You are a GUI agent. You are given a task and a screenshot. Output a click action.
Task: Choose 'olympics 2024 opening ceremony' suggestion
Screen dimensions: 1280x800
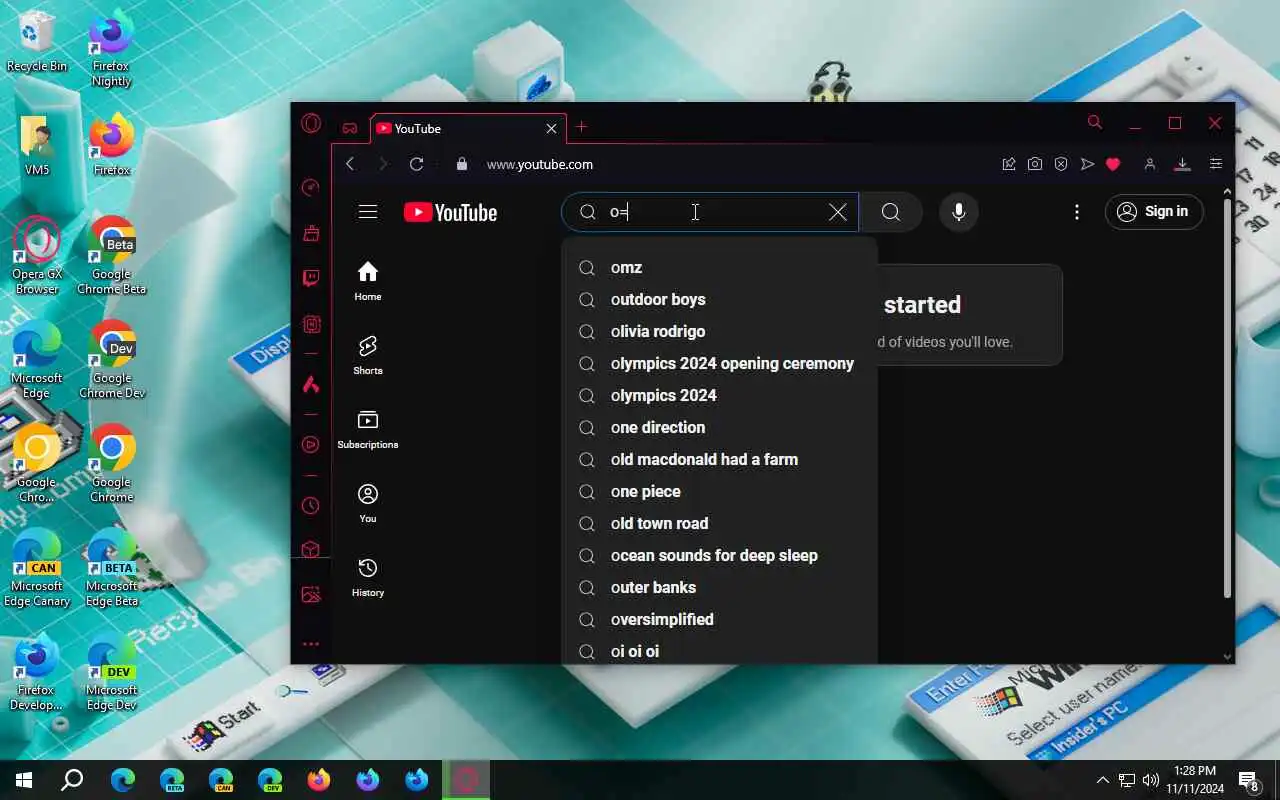tap(720, 364)
